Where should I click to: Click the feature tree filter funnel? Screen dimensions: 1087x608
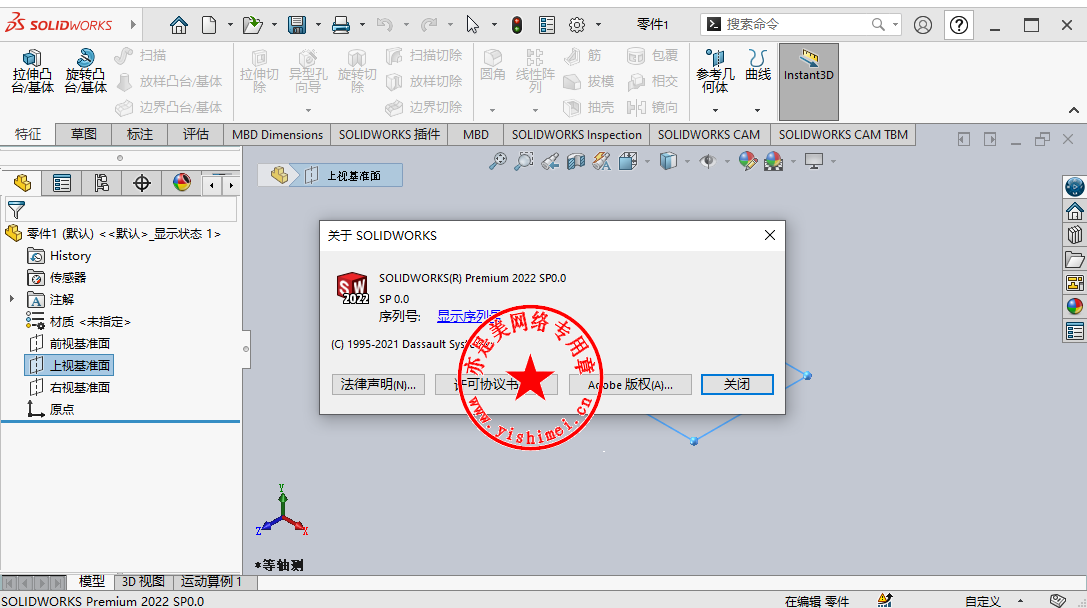(x=16, y=209)
